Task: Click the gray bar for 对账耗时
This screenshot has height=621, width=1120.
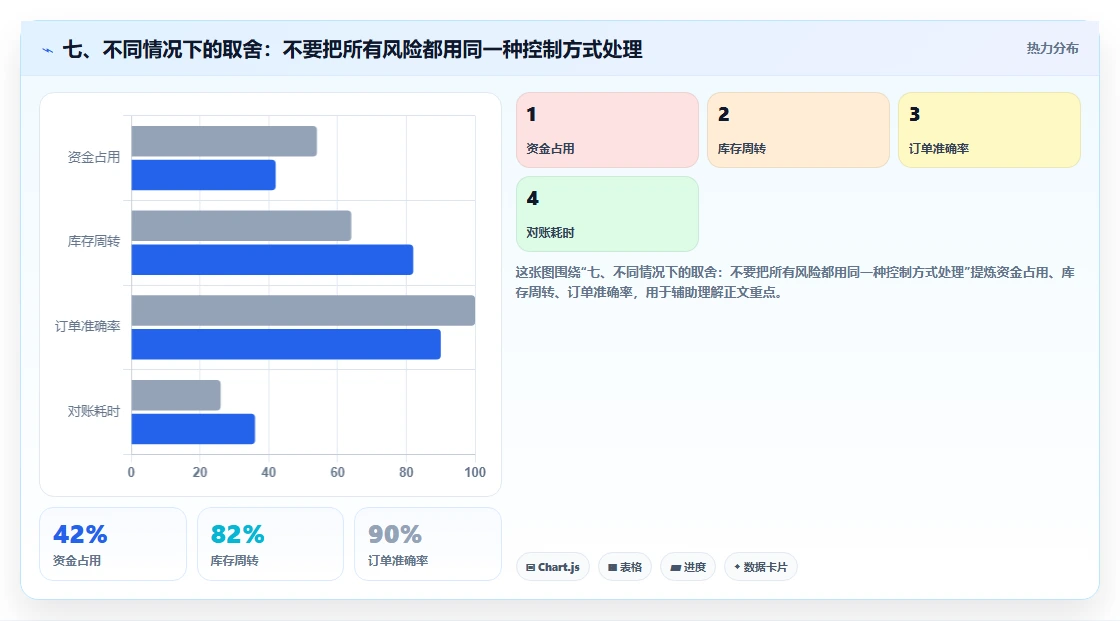Action: pos(176,395)
